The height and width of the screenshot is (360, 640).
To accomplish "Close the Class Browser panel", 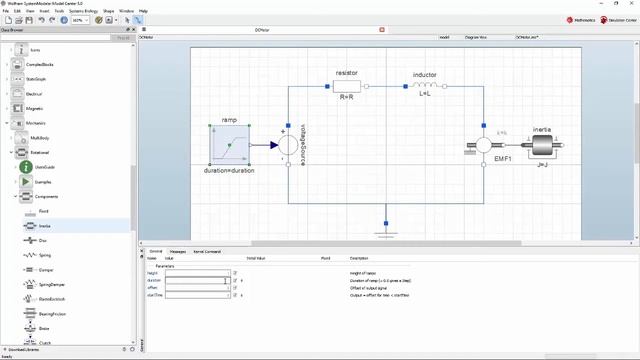I will 133,30.
